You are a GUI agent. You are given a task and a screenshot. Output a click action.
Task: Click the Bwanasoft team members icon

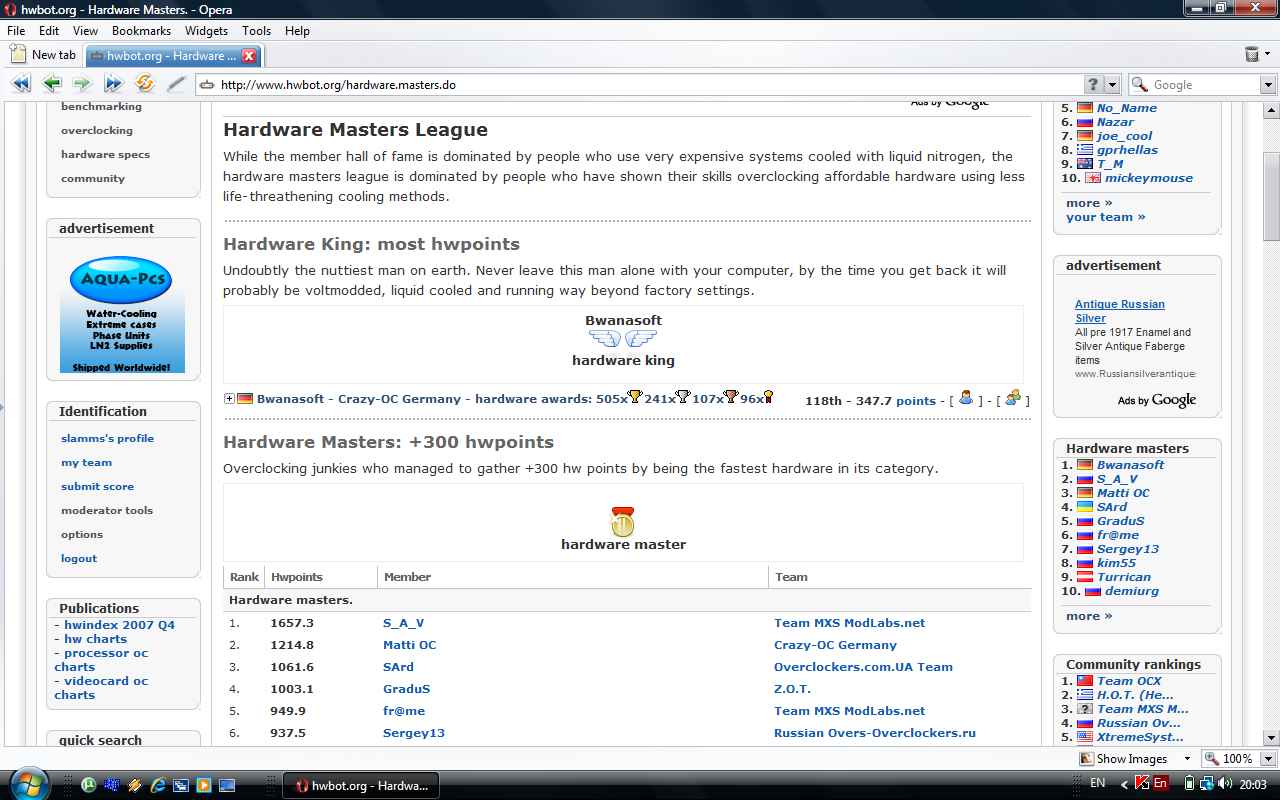(1013, 398)
